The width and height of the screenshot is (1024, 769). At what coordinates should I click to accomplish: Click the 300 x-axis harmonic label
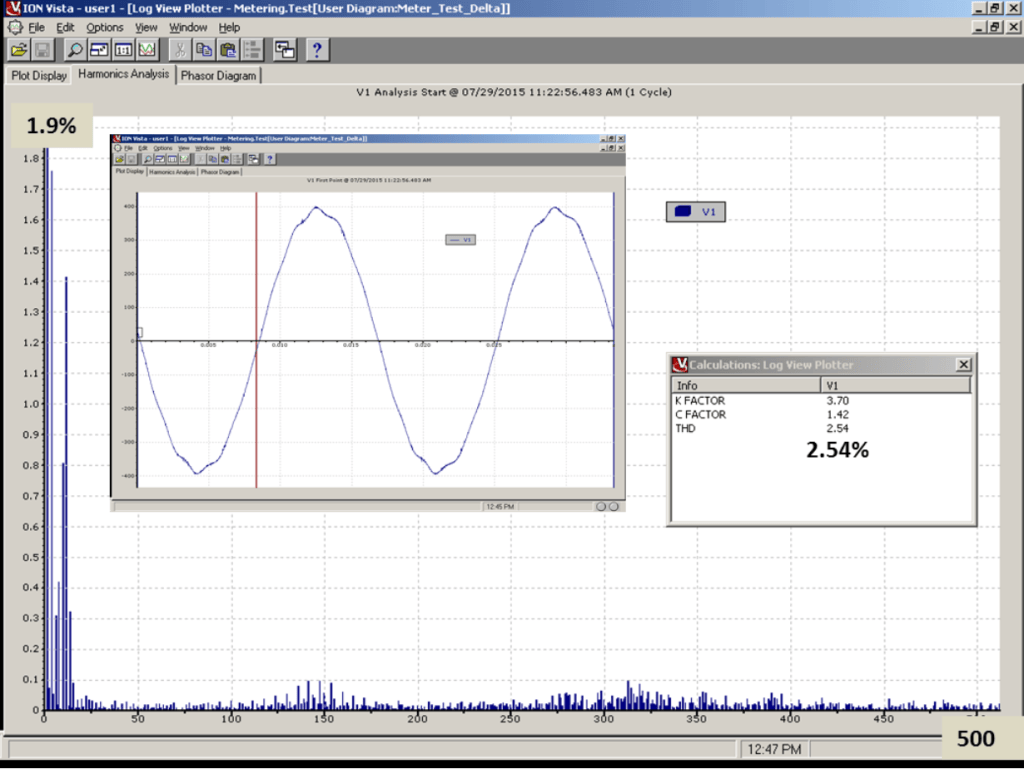click(x=603, y=719)
